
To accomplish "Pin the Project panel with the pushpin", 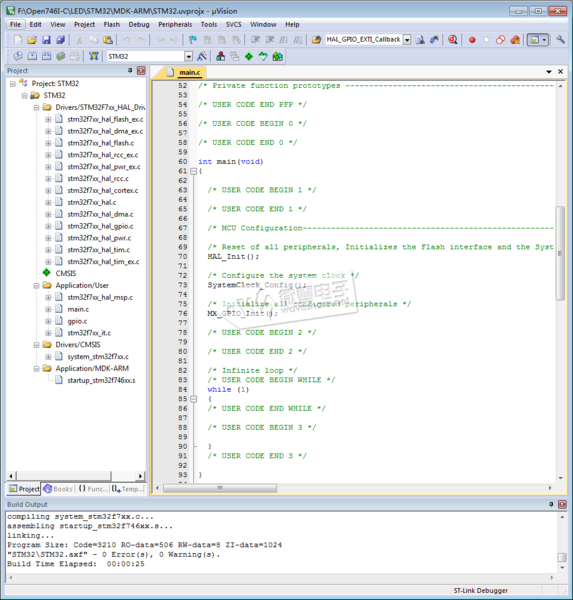I will click(x=130, y=70).
